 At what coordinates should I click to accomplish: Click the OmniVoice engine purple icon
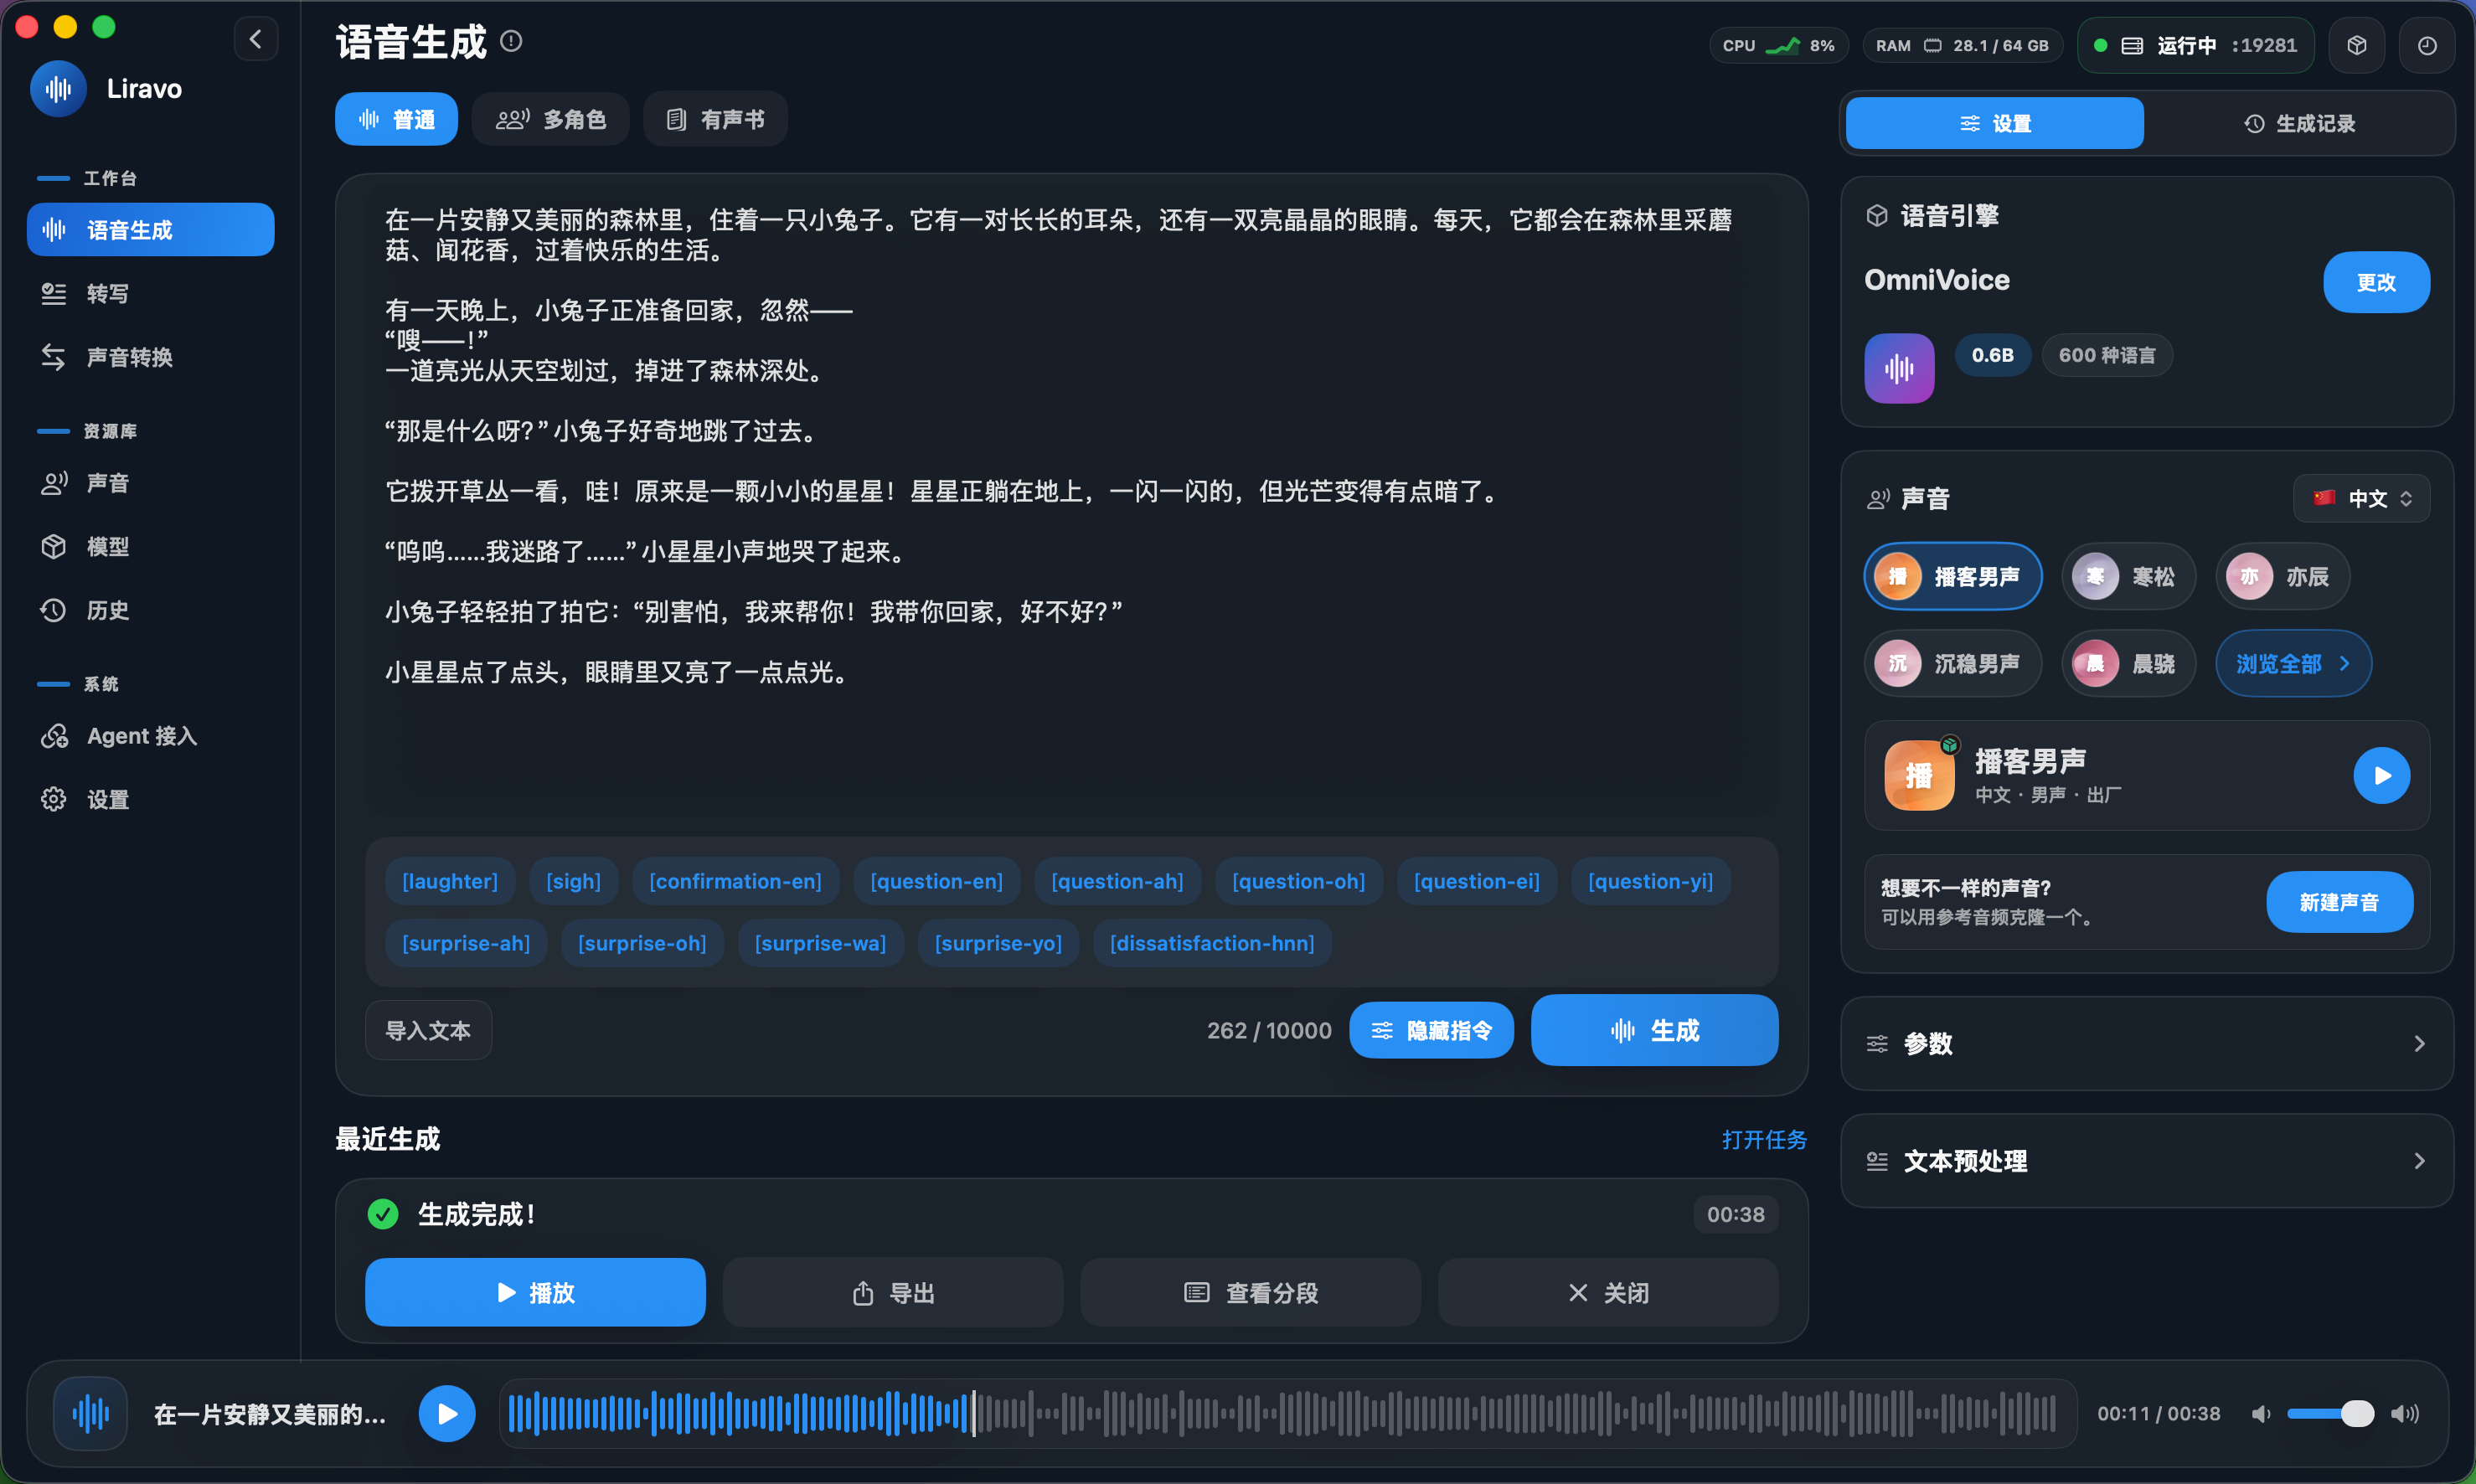click(1899, 368)
